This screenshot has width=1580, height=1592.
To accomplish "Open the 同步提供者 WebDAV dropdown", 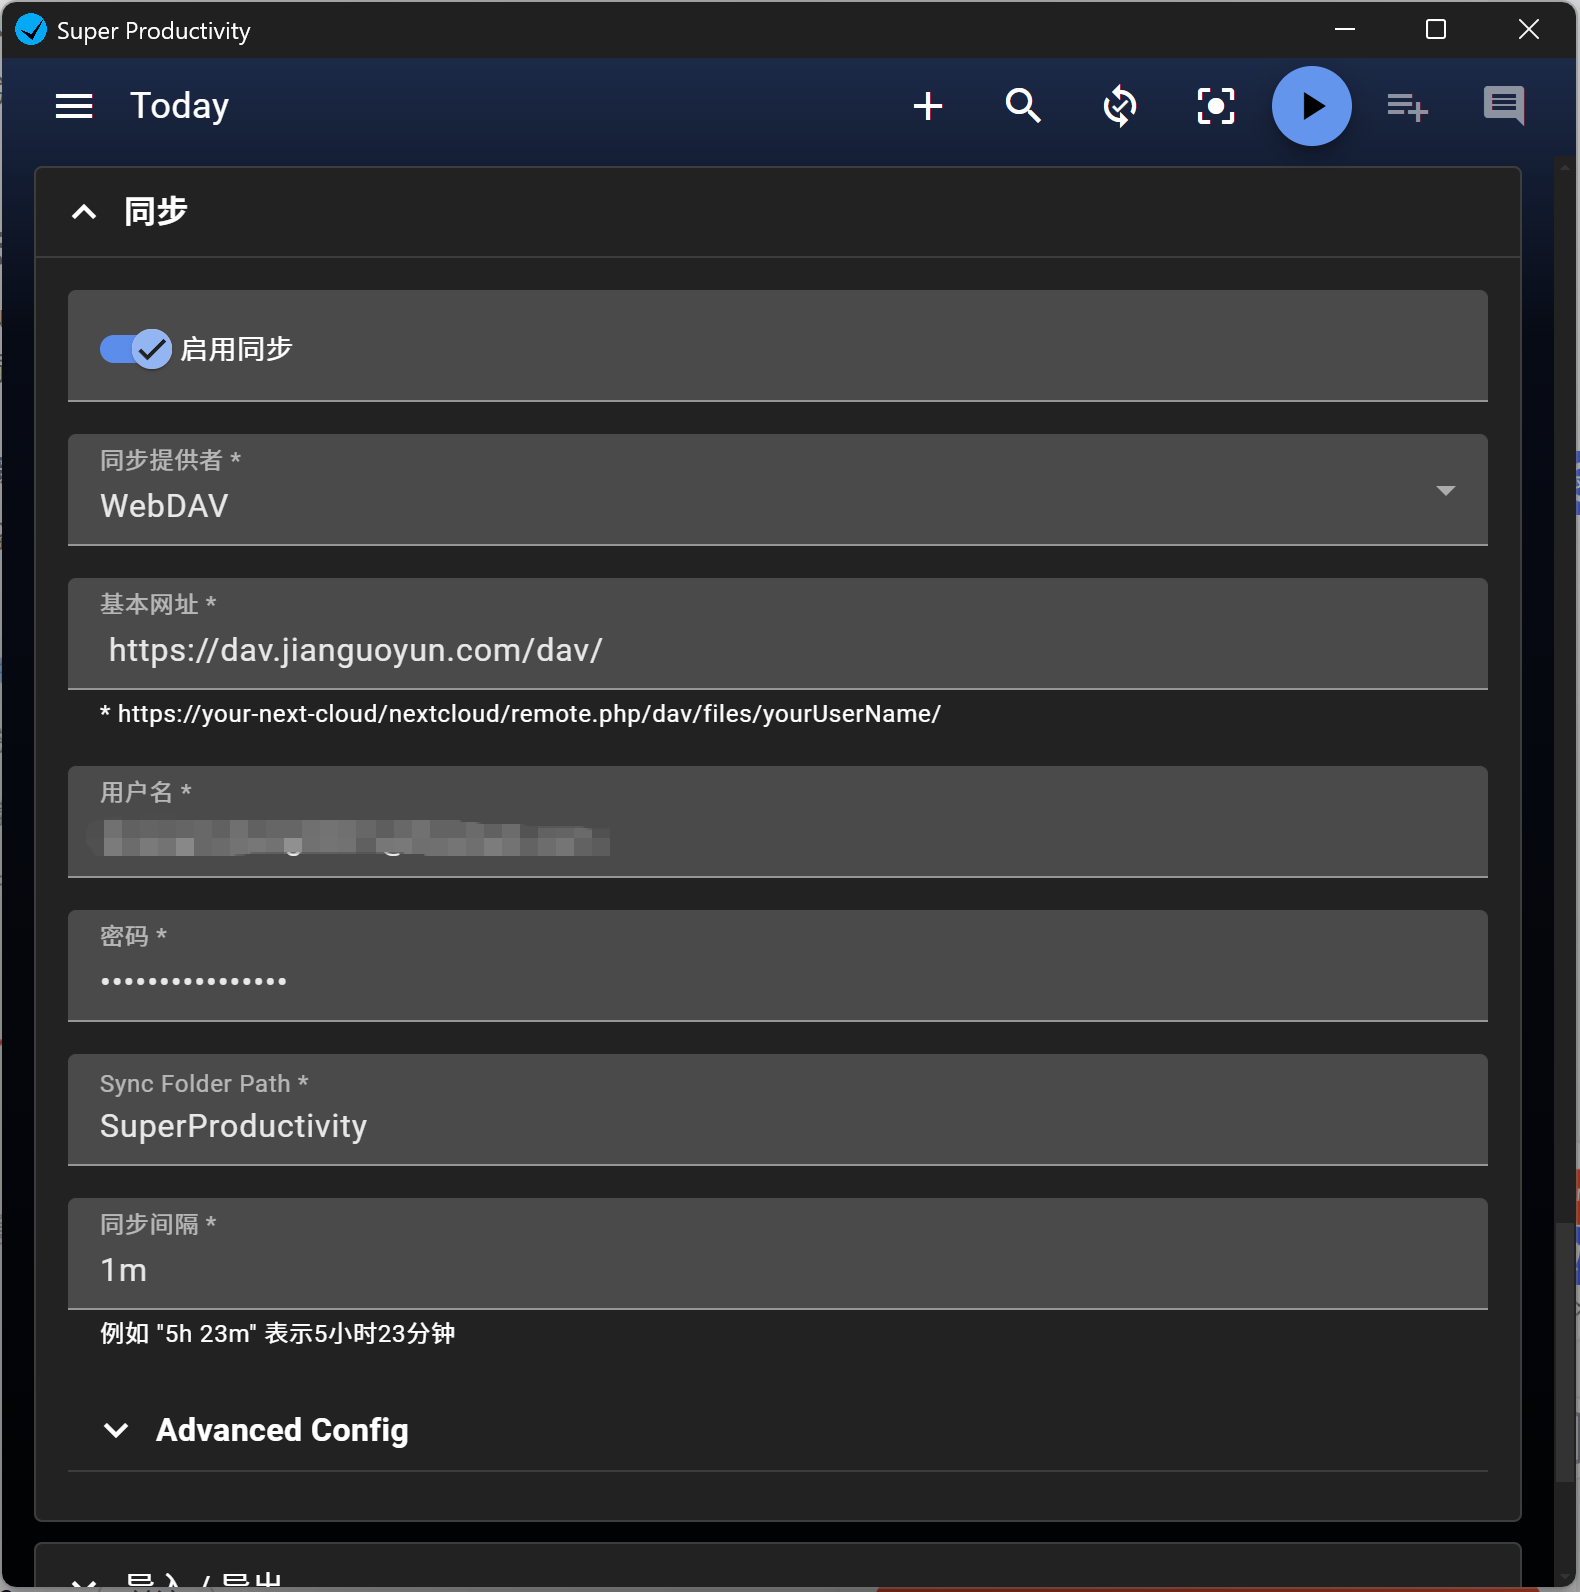I will pyautogui.click(x=777, y=490).
